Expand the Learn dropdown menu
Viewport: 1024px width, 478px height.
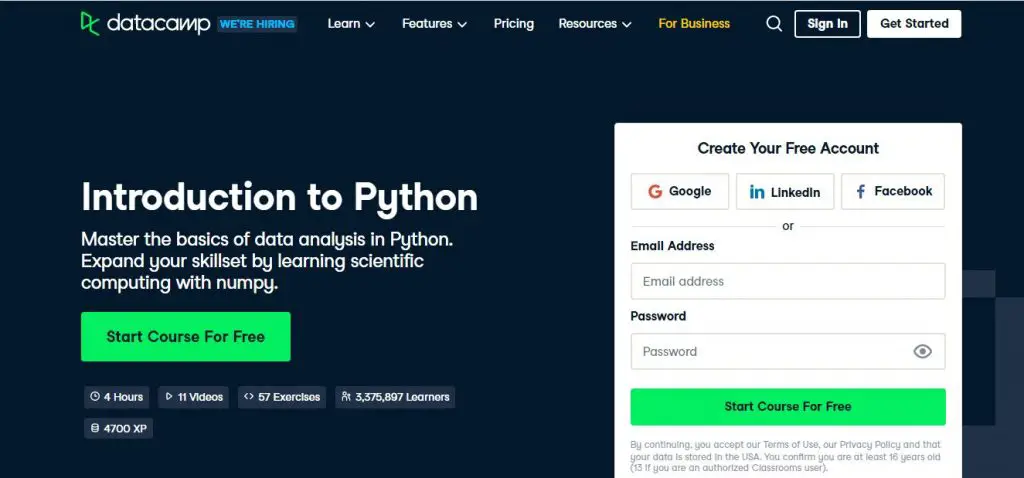click(x=351, y=24)
